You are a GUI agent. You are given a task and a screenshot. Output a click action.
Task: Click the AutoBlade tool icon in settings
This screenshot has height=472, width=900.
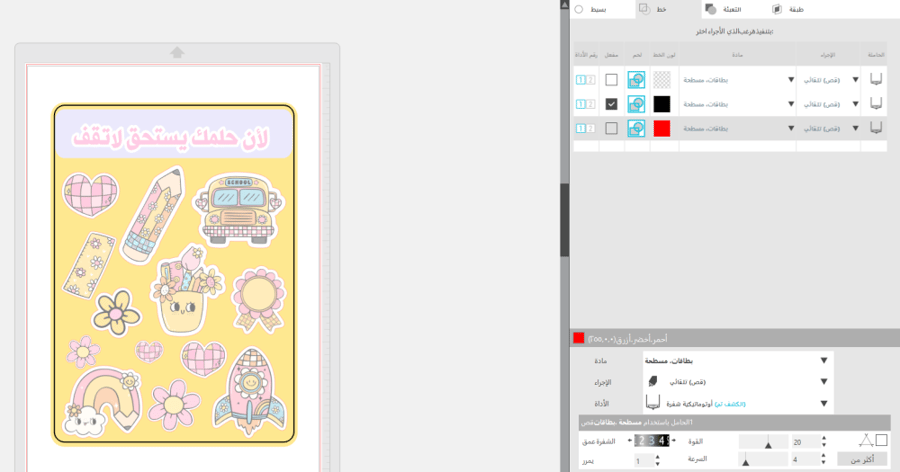click(x=653, y=403)
